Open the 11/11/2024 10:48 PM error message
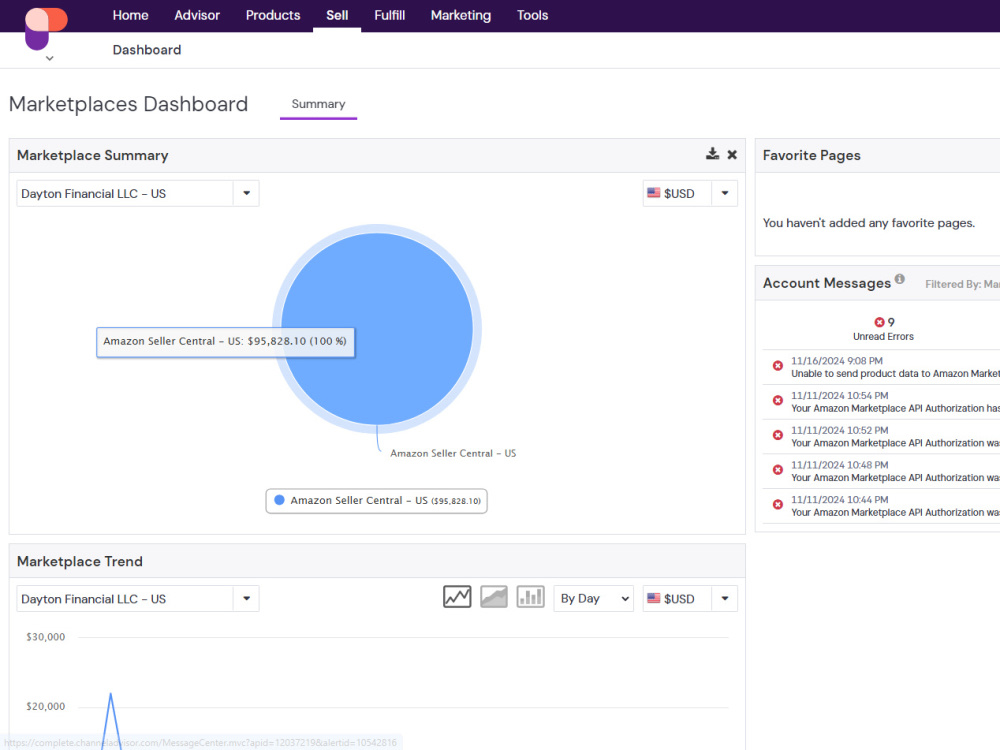 [895, 471]
